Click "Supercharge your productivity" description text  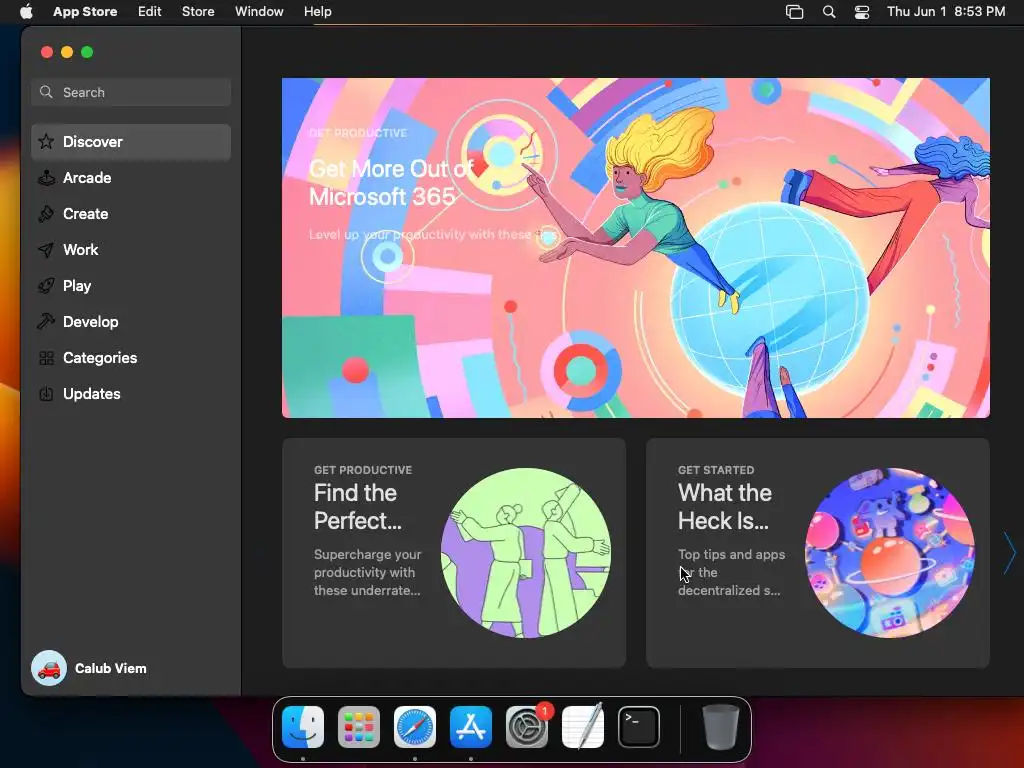click(368, 572)
